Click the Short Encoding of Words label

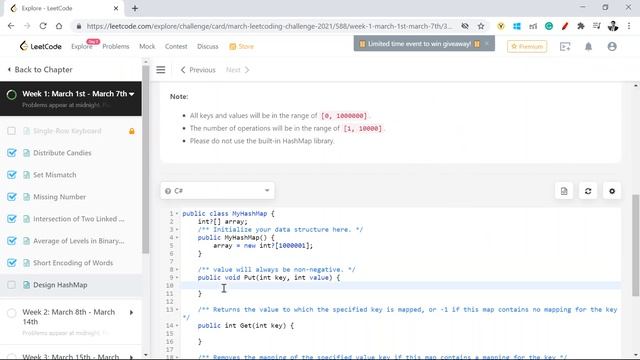coord(73,263)
